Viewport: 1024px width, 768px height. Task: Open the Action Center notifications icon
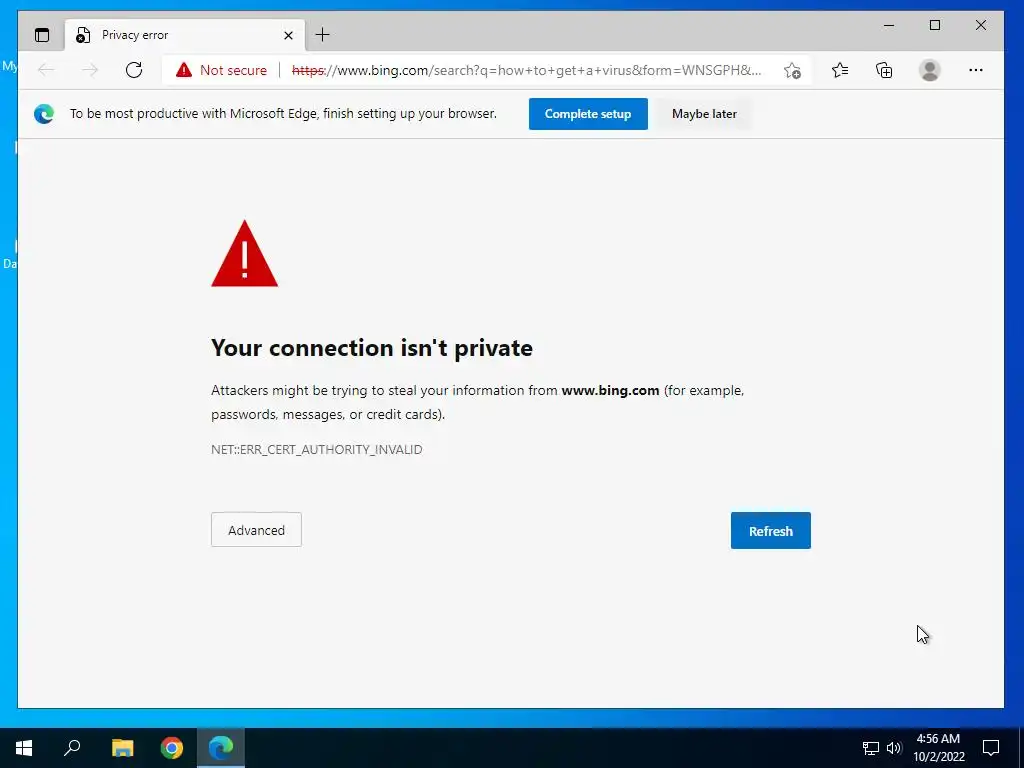tap(991, 748)
